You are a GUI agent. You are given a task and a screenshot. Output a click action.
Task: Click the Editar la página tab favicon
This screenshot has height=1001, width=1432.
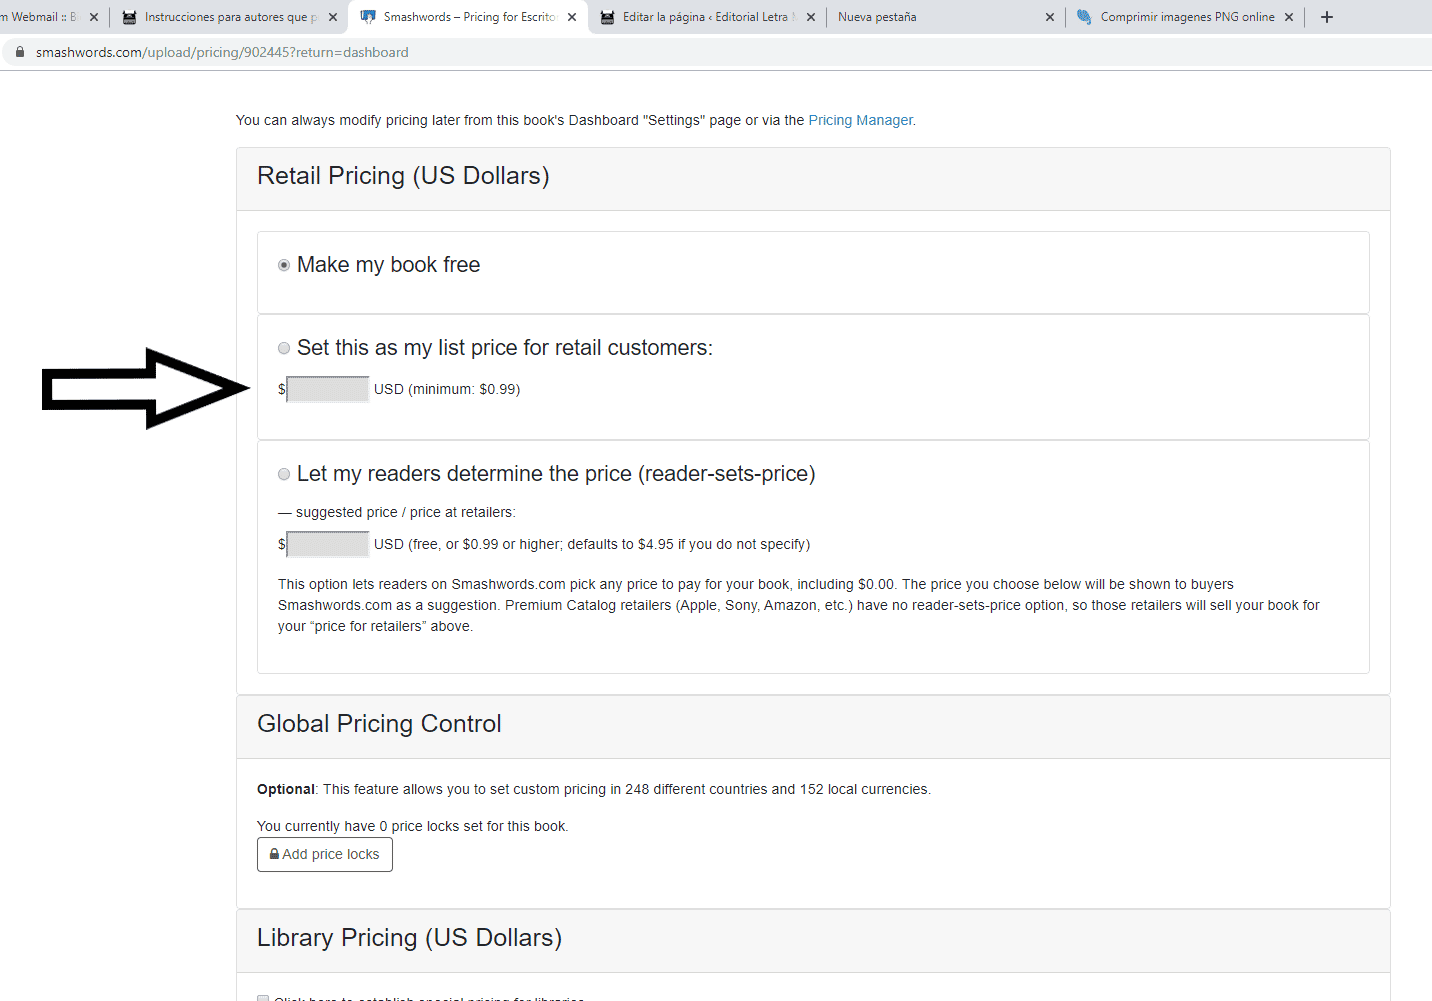tap(607, 17)
